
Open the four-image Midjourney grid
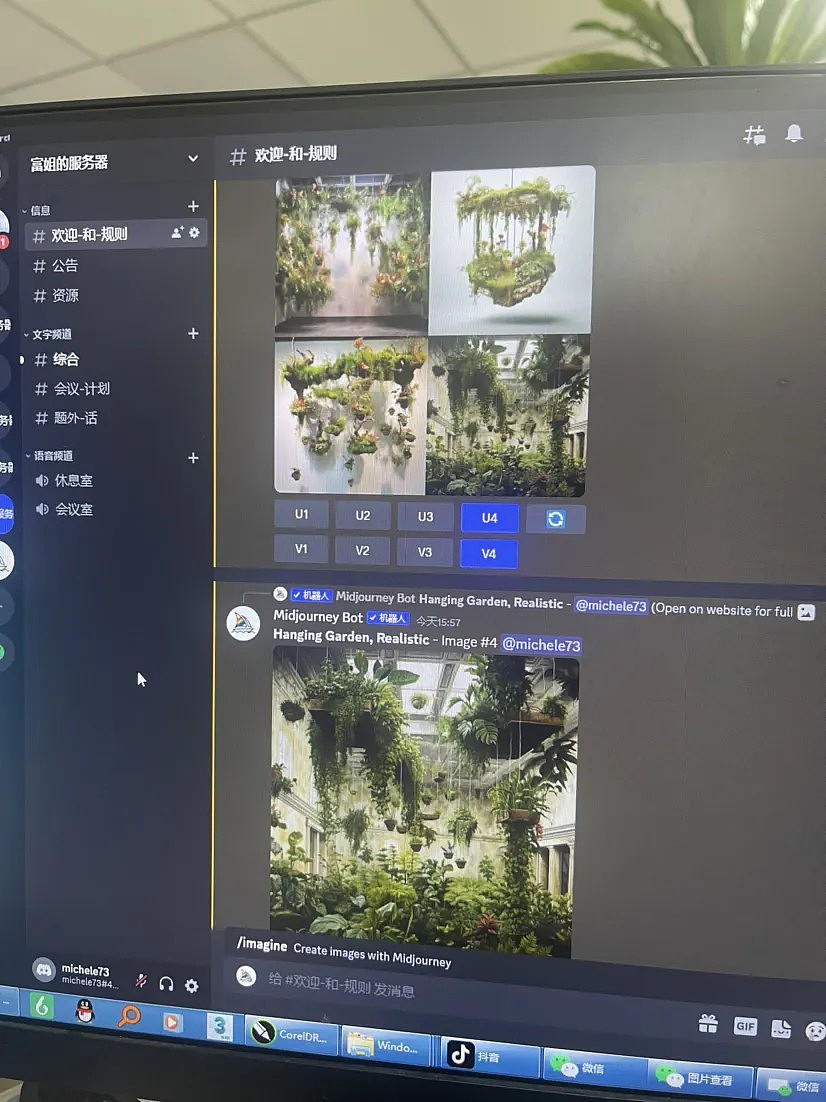pos(433,332)
